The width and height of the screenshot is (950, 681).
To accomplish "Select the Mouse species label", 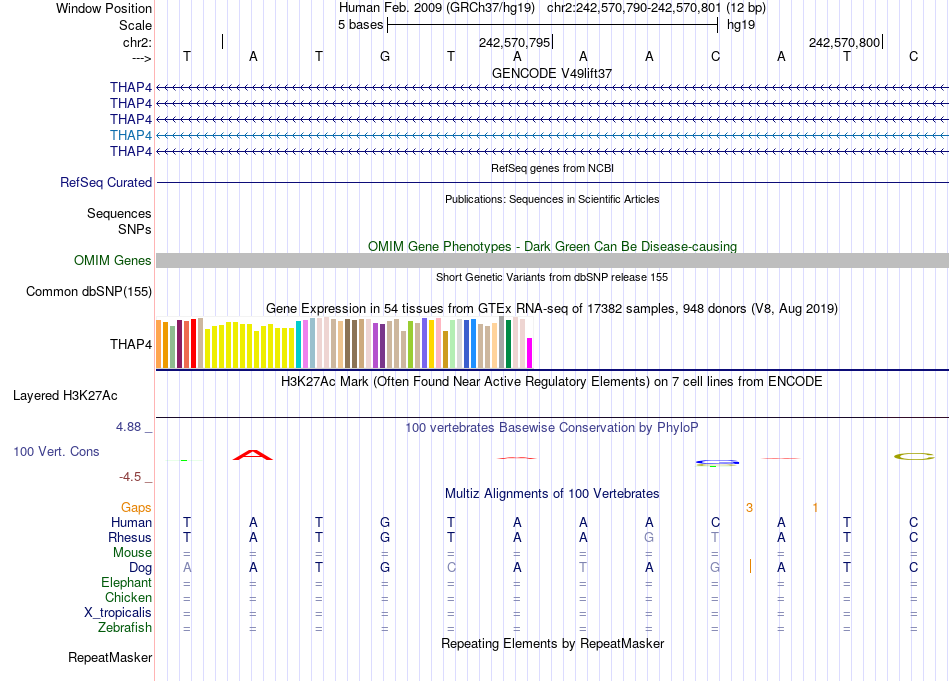I will (132, 553).
